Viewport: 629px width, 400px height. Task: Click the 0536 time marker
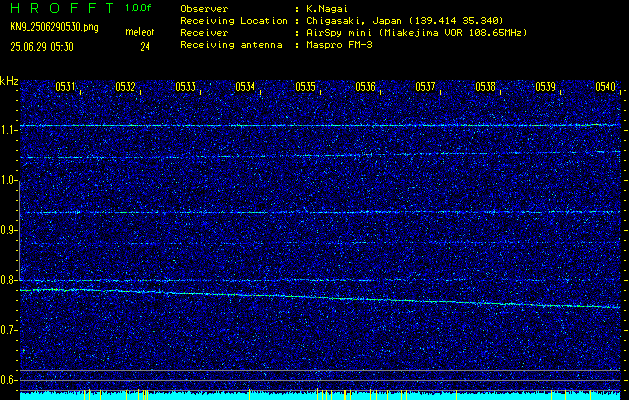pos(365,87)
